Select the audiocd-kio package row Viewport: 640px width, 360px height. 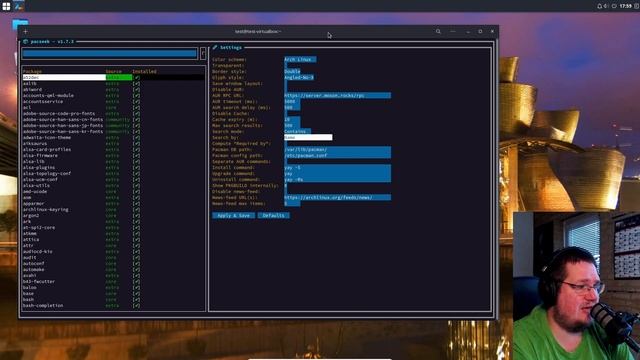point(113,251)
